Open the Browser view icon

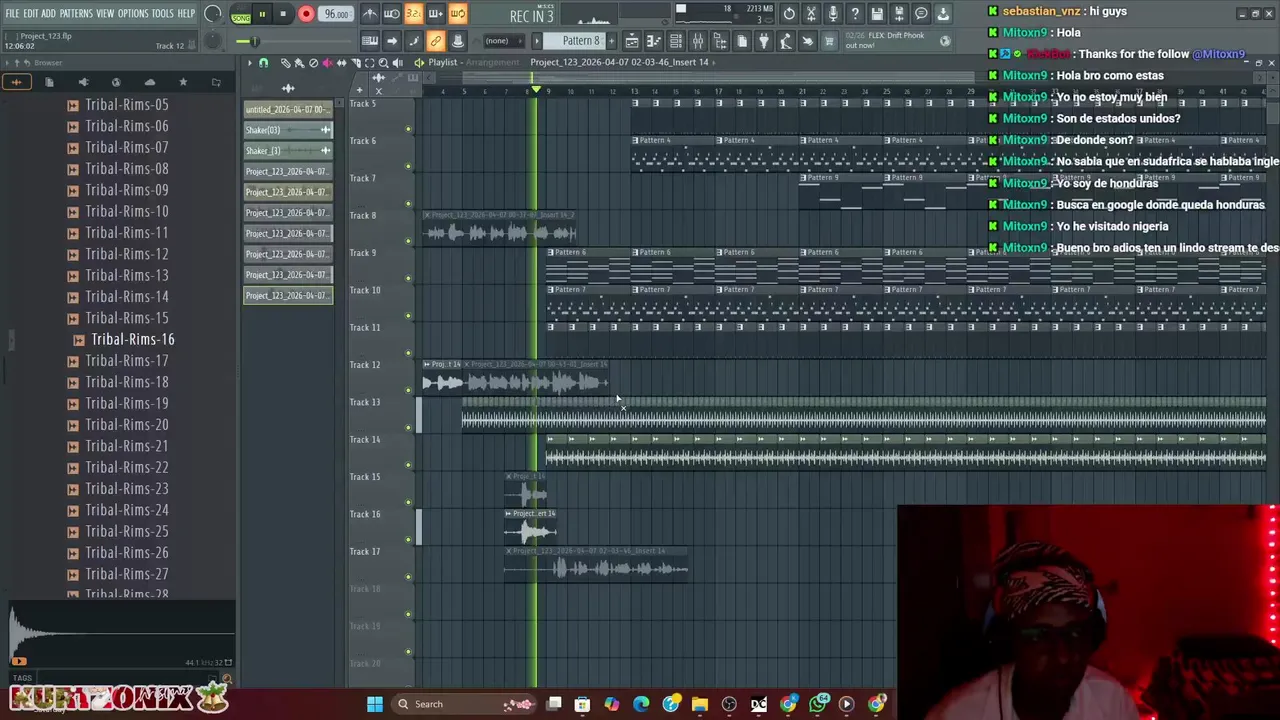(x=720, y=41)
